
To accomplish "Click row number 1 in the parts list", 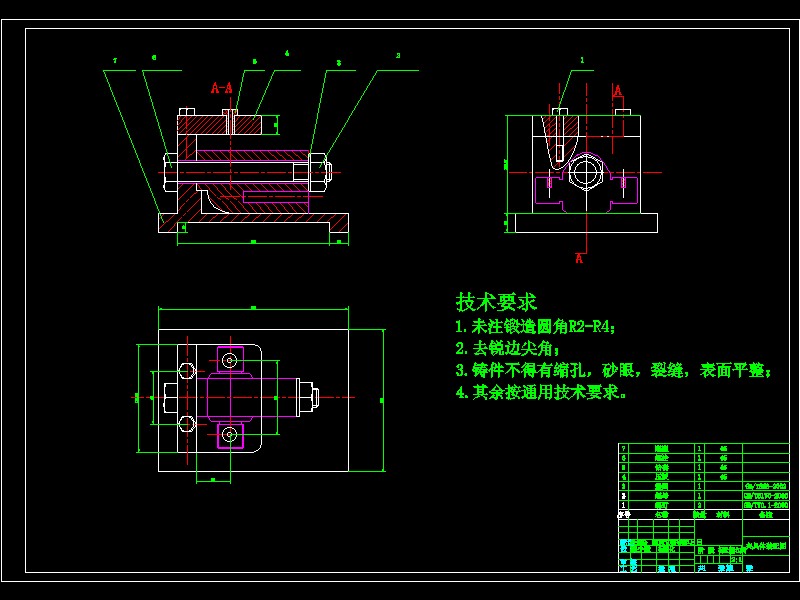I will 623,505.
